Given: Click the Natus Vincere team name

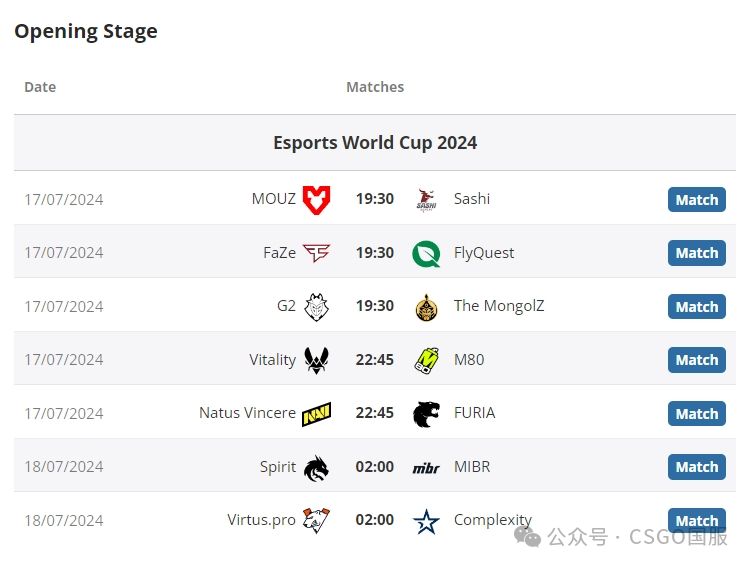Looking at the screenshot, I should [247, 413].
